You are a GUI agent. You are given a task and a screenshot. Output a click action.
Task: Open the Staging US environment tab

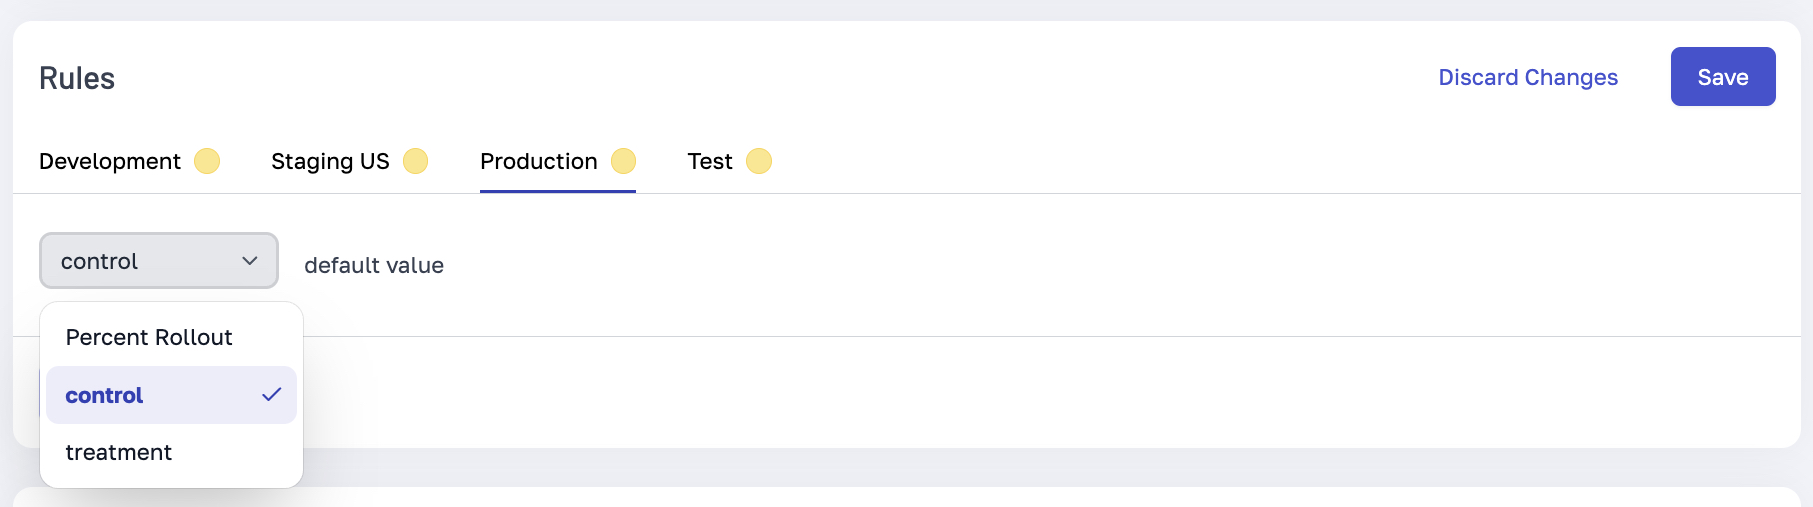click(330, 162)
